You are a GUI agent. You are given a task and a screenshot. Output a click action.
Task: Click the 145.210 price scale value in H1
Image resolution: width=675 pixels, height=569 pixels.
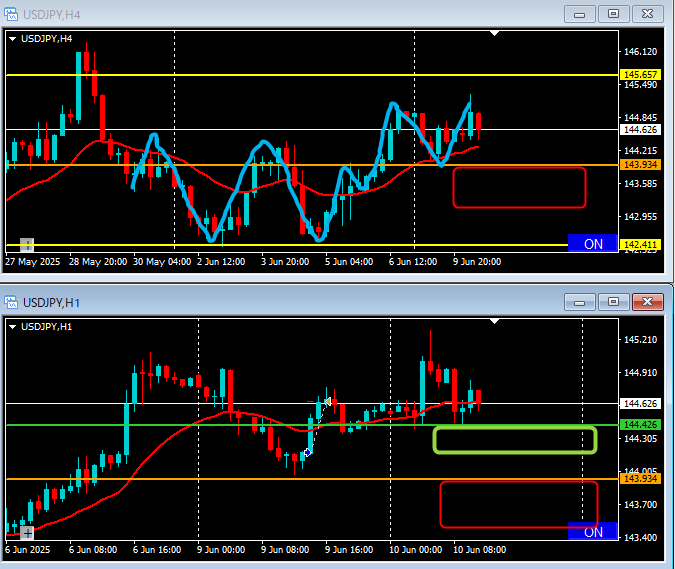tap(641, 340)
